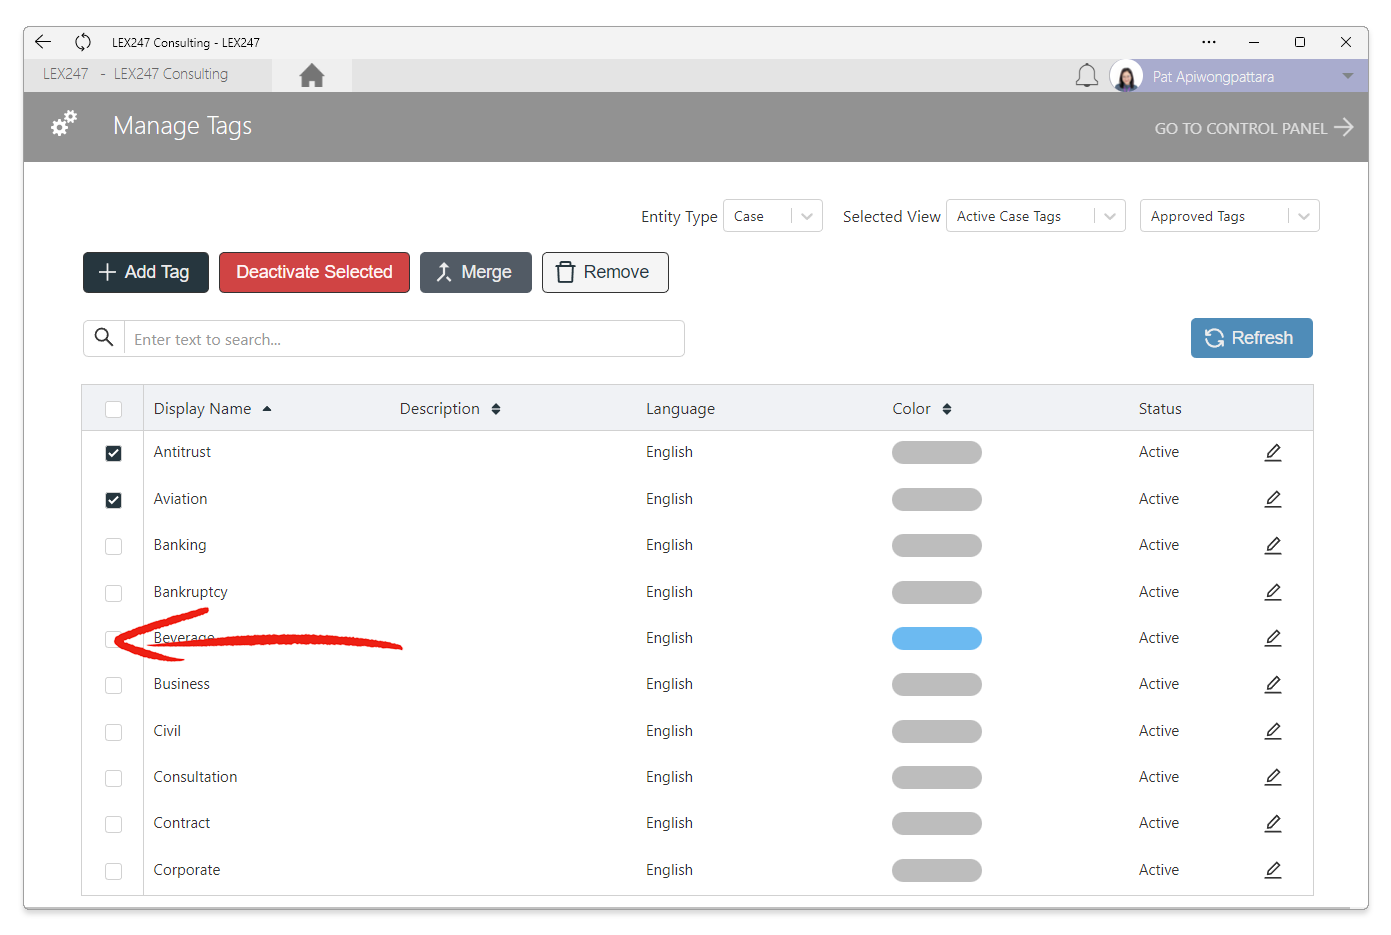This screenshot has height=935, width=1391.
Task: Uncheck the Antitrust tag checkbox
Action: coord(114,453)
